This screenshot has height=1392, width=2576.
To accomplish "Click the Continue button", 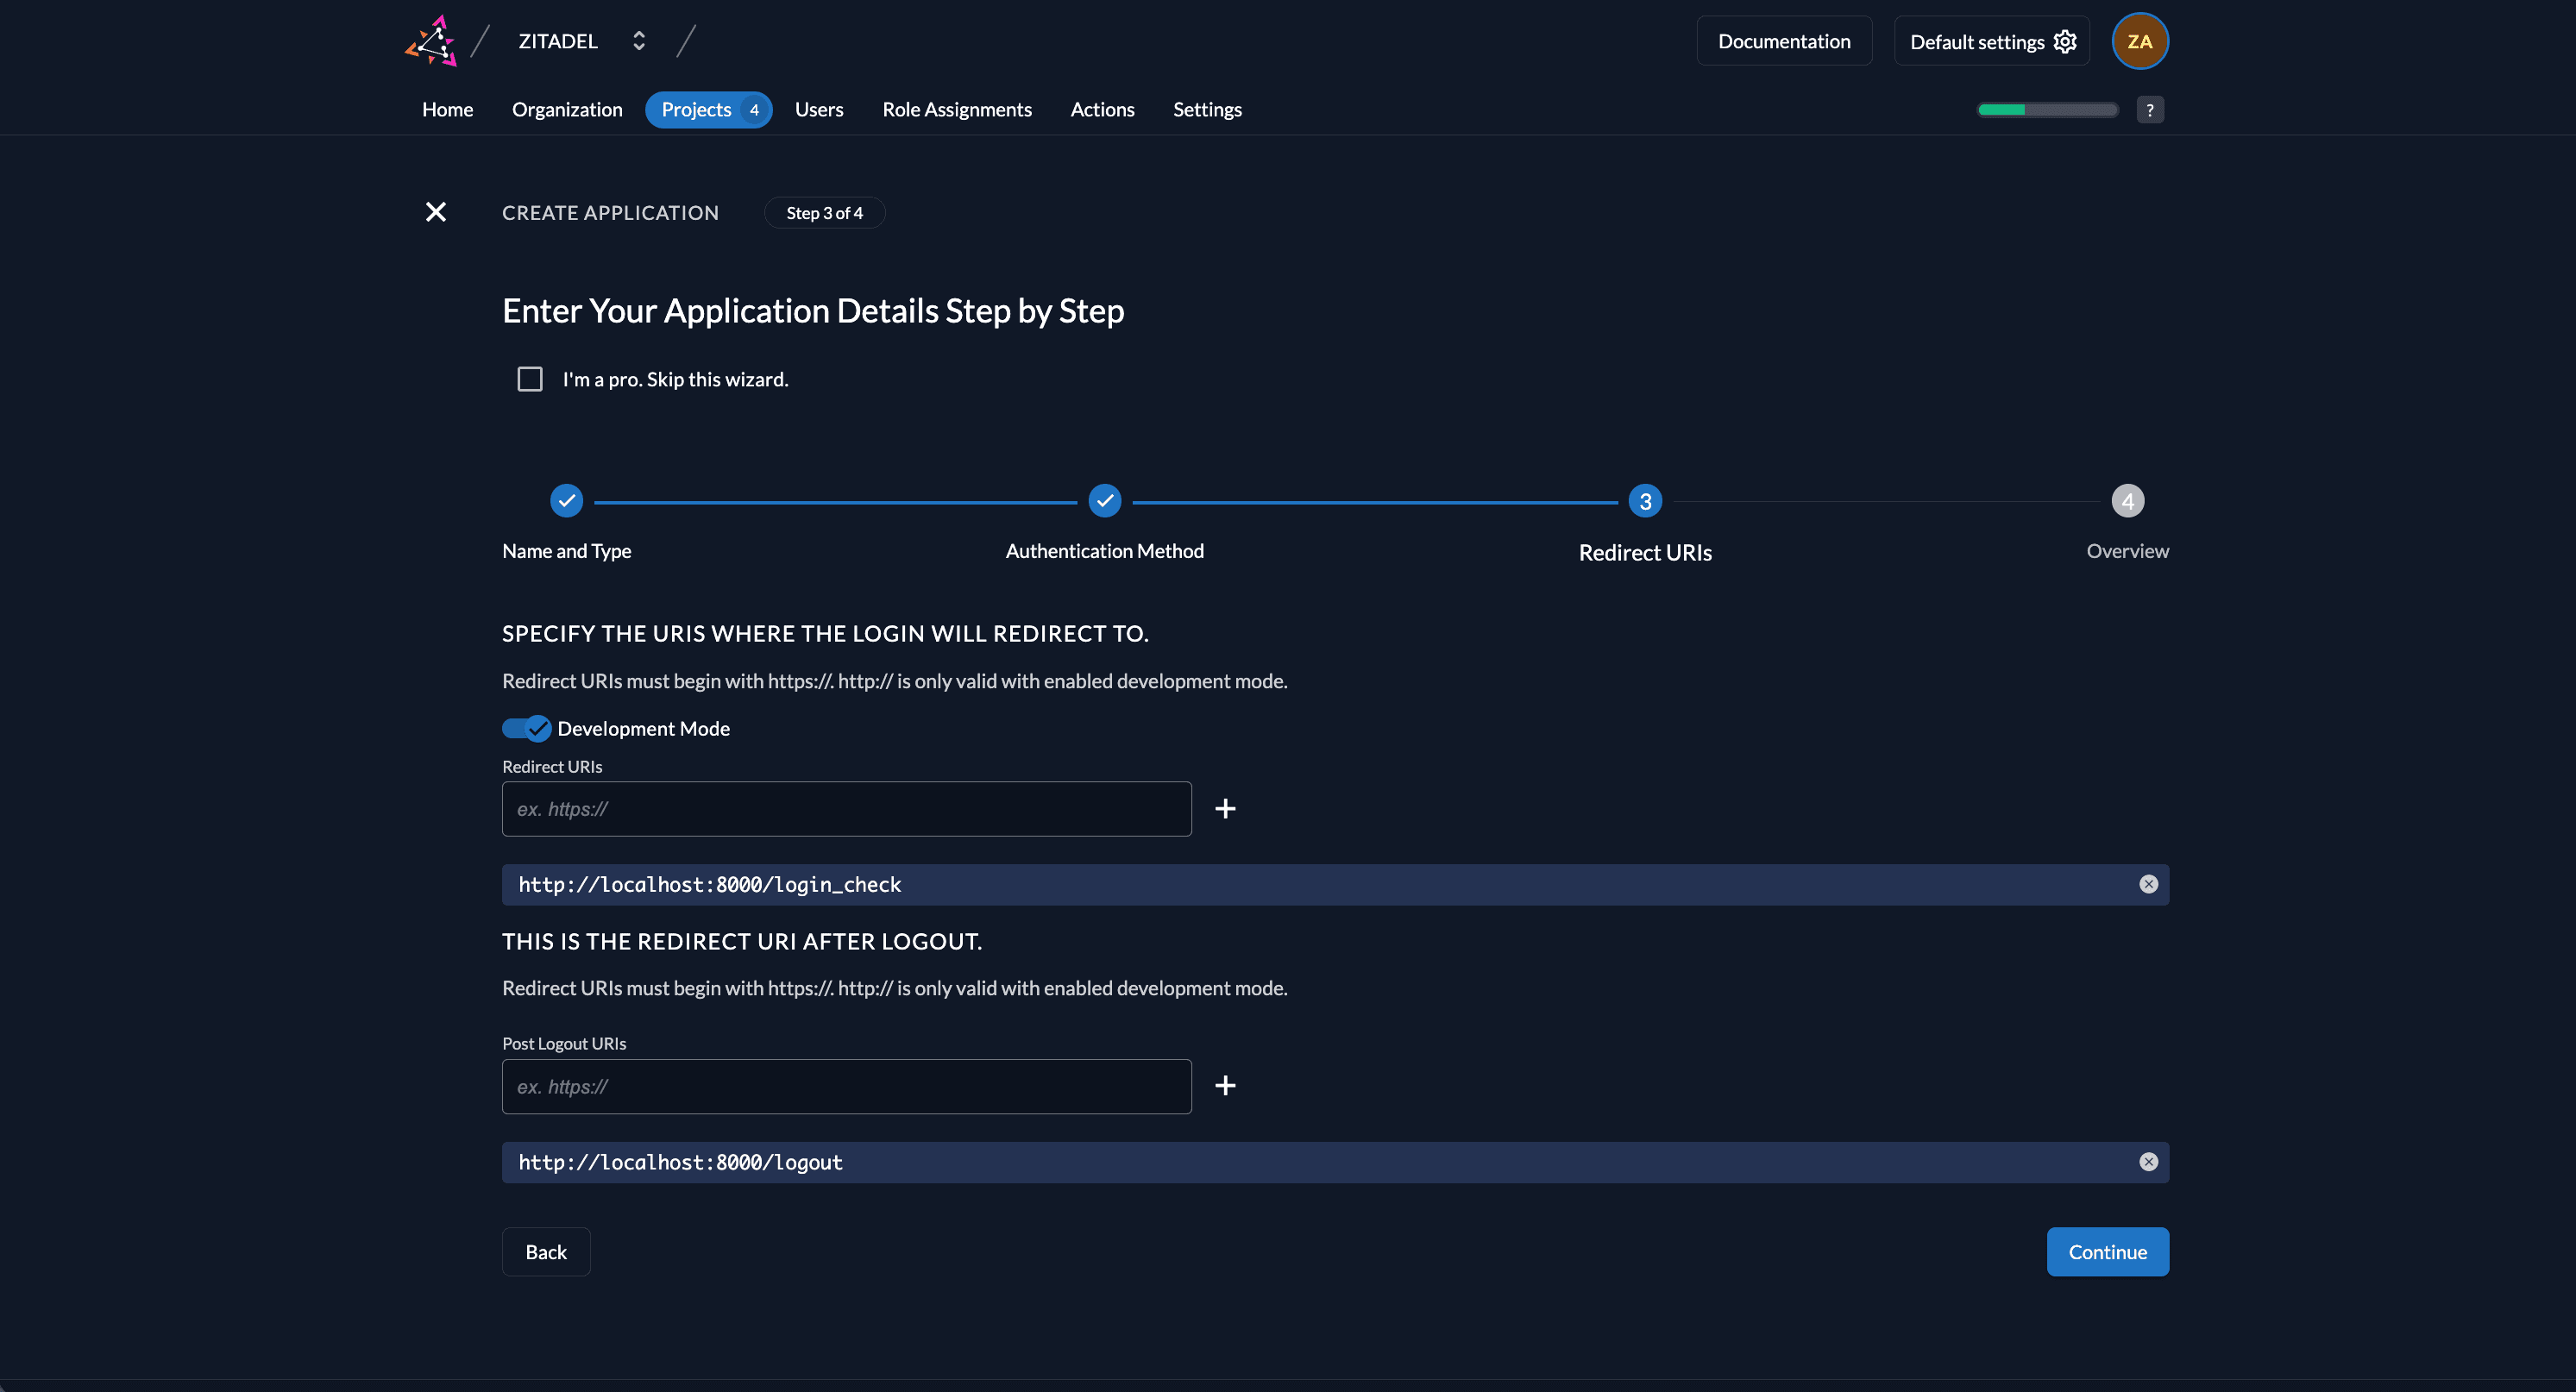I will pyautogui.click(x=2107, y=1251).
